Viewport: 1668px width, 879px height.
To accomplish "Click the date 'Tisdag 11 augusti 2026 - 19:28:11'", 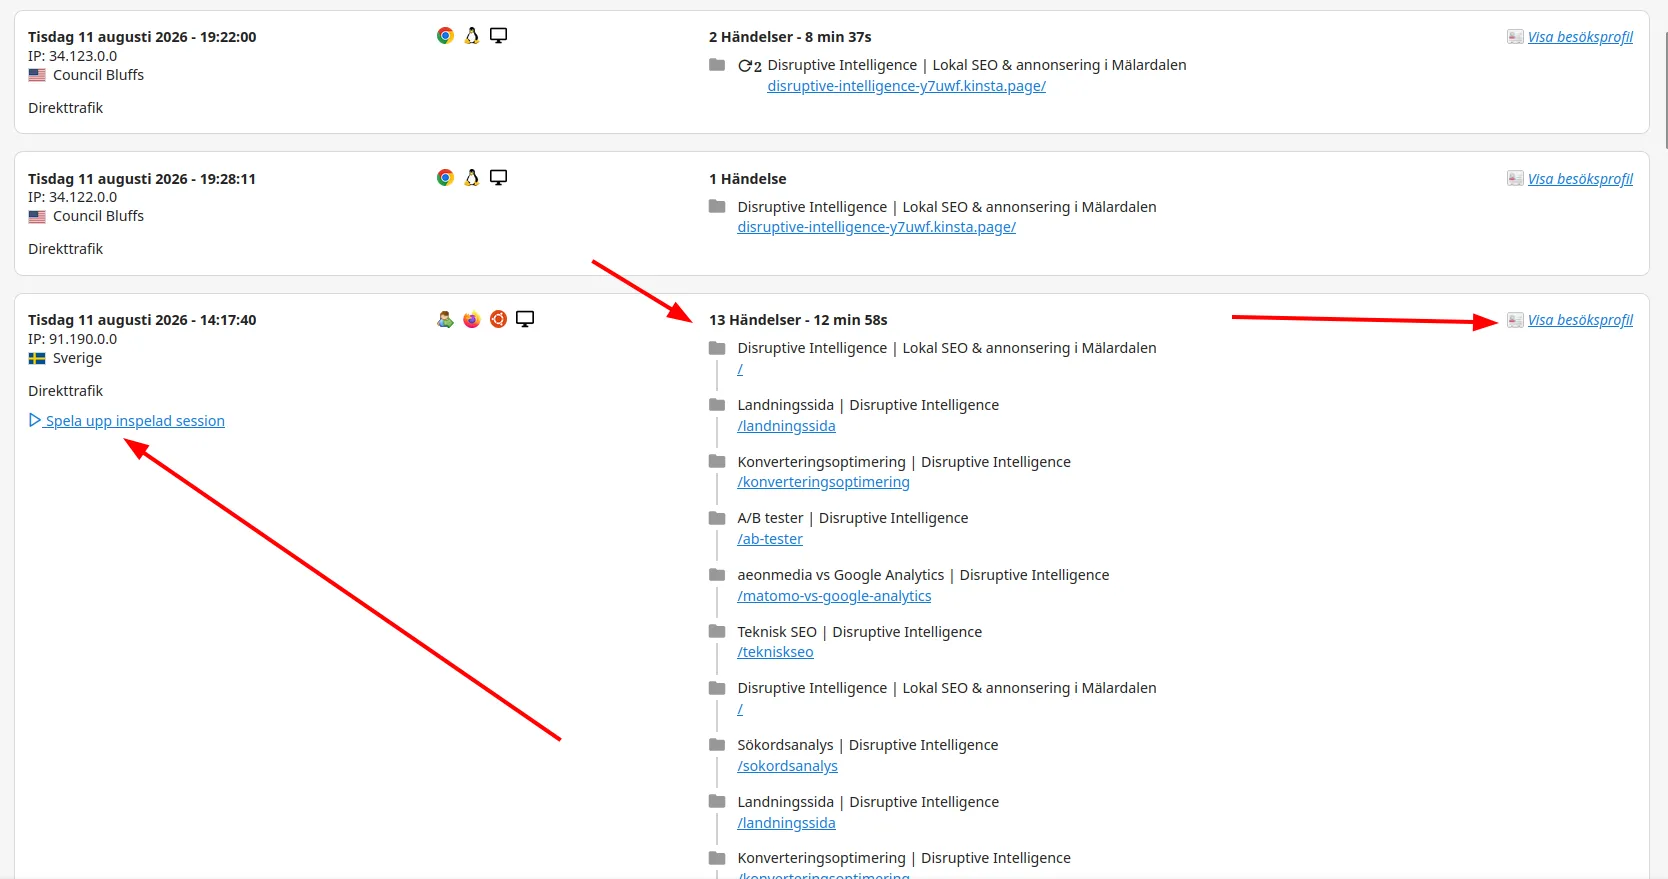I will (142, 179).
